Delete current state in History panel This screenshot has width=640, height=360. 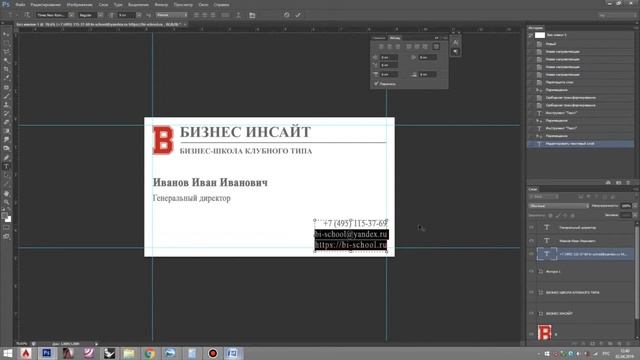(628, 182)
